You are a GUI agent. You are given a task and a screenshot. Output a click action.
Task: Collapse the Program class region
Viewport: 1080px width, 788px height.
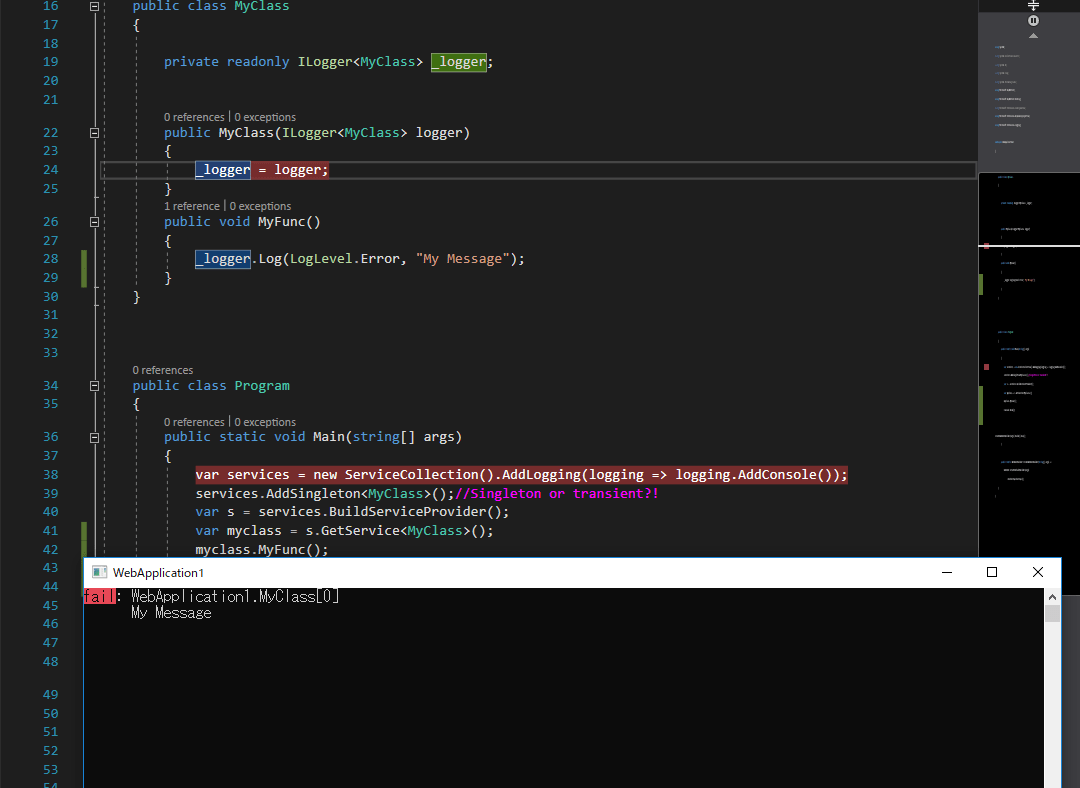point(93,385)
